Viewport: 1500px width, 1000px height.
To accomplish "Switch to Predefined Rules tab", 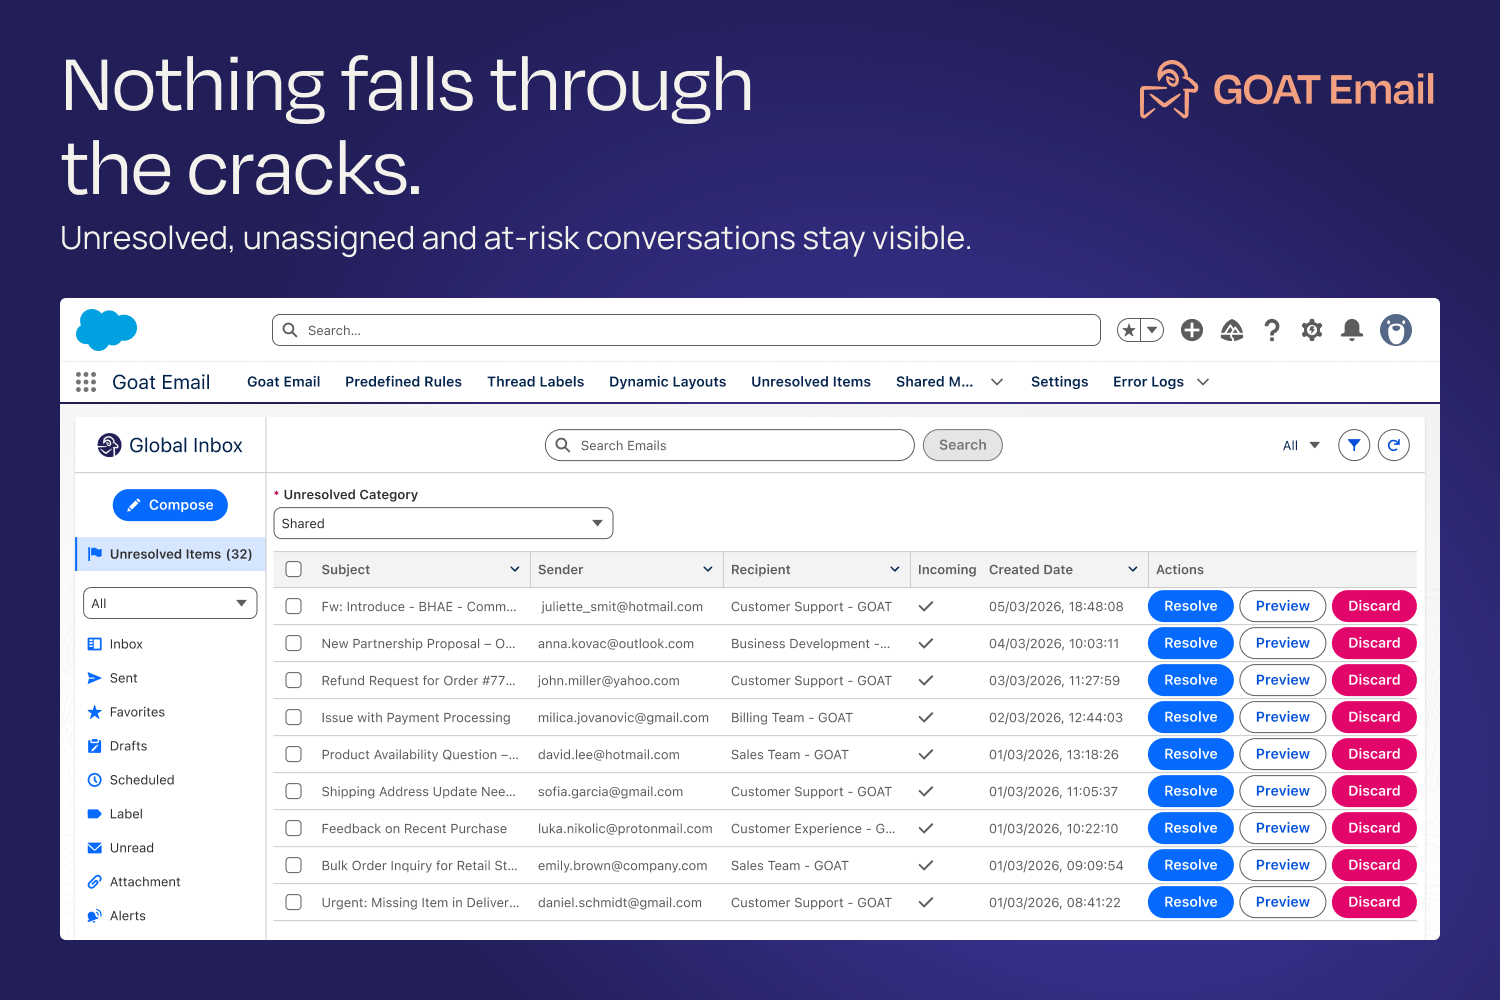I will pyautogui.click(x=403, y=382).
